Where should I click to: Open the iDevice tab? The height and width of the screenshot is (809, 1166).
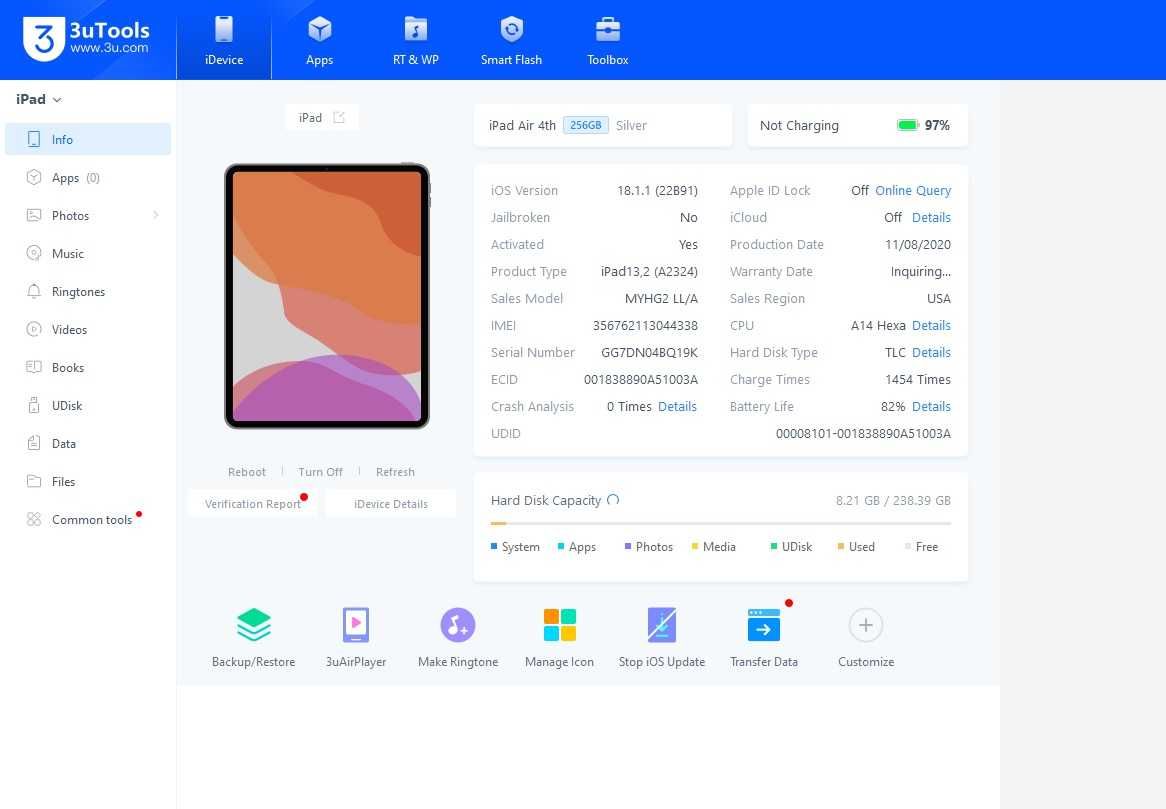coord(224,40)
